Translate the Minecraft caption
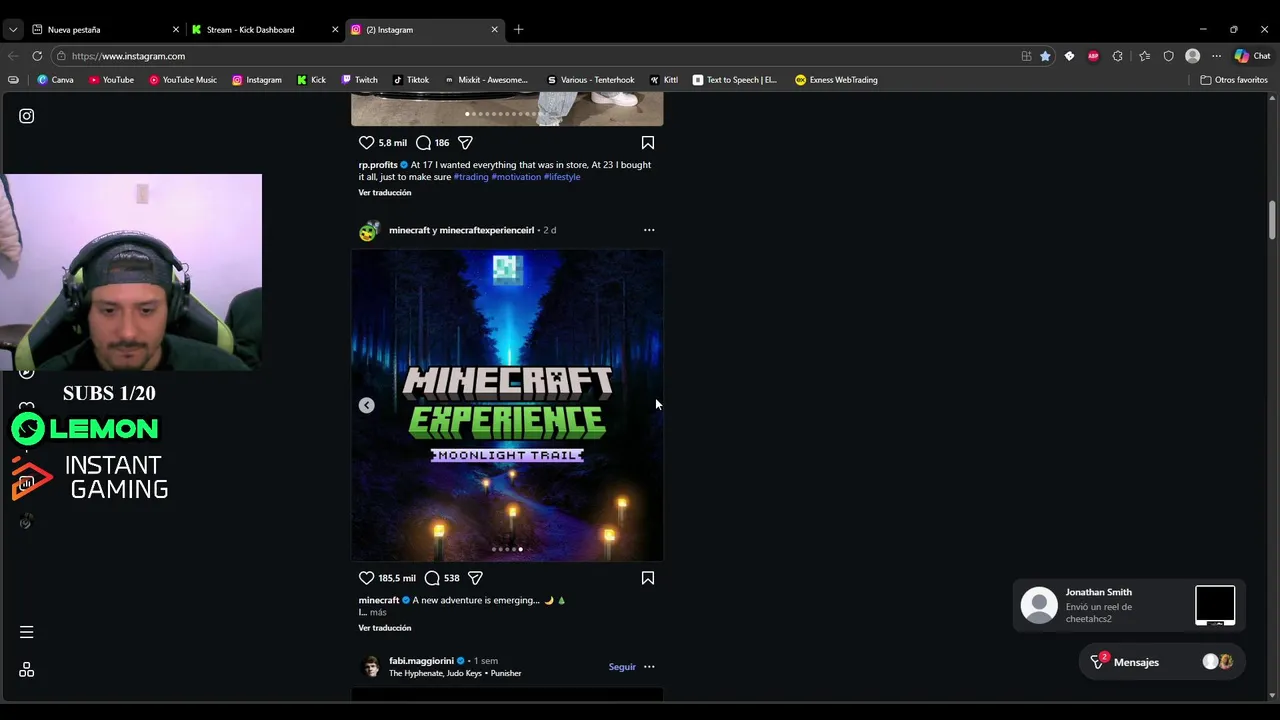The height and width of the screenshot is (720, 1280). click(x=385, y=628)
